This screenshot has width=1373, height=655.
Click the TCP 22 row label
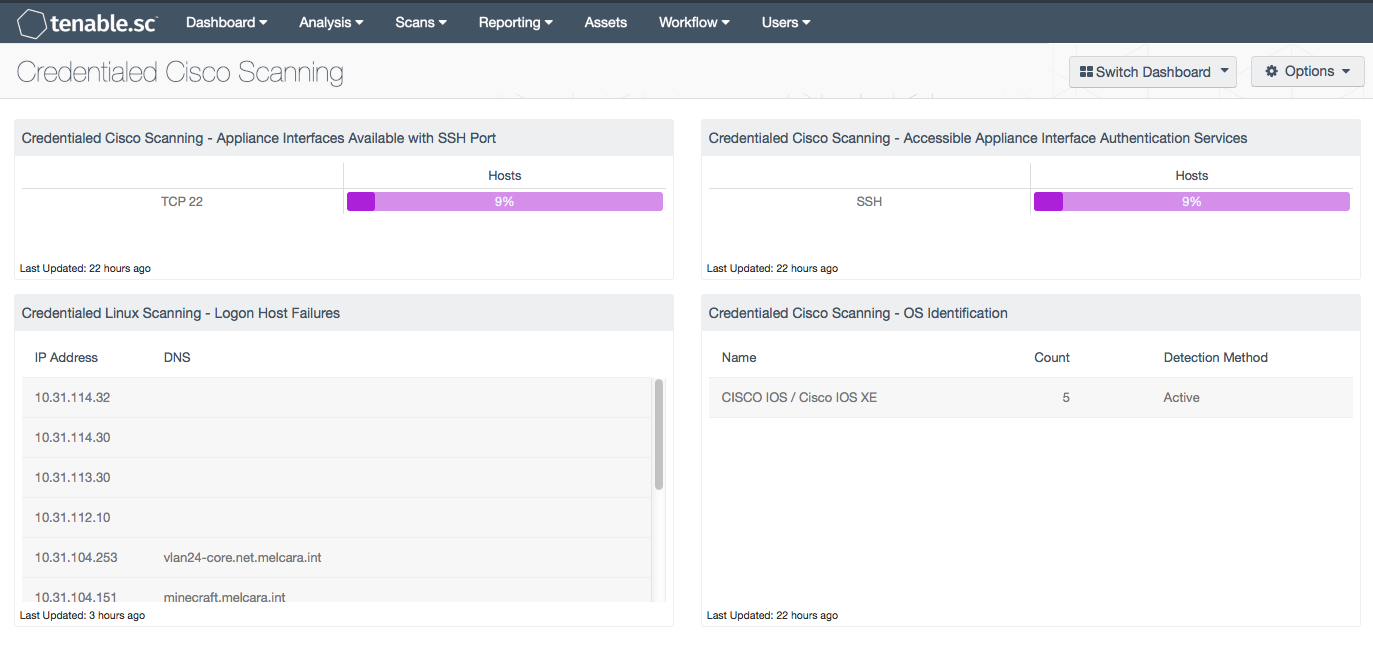click(182, 202)
